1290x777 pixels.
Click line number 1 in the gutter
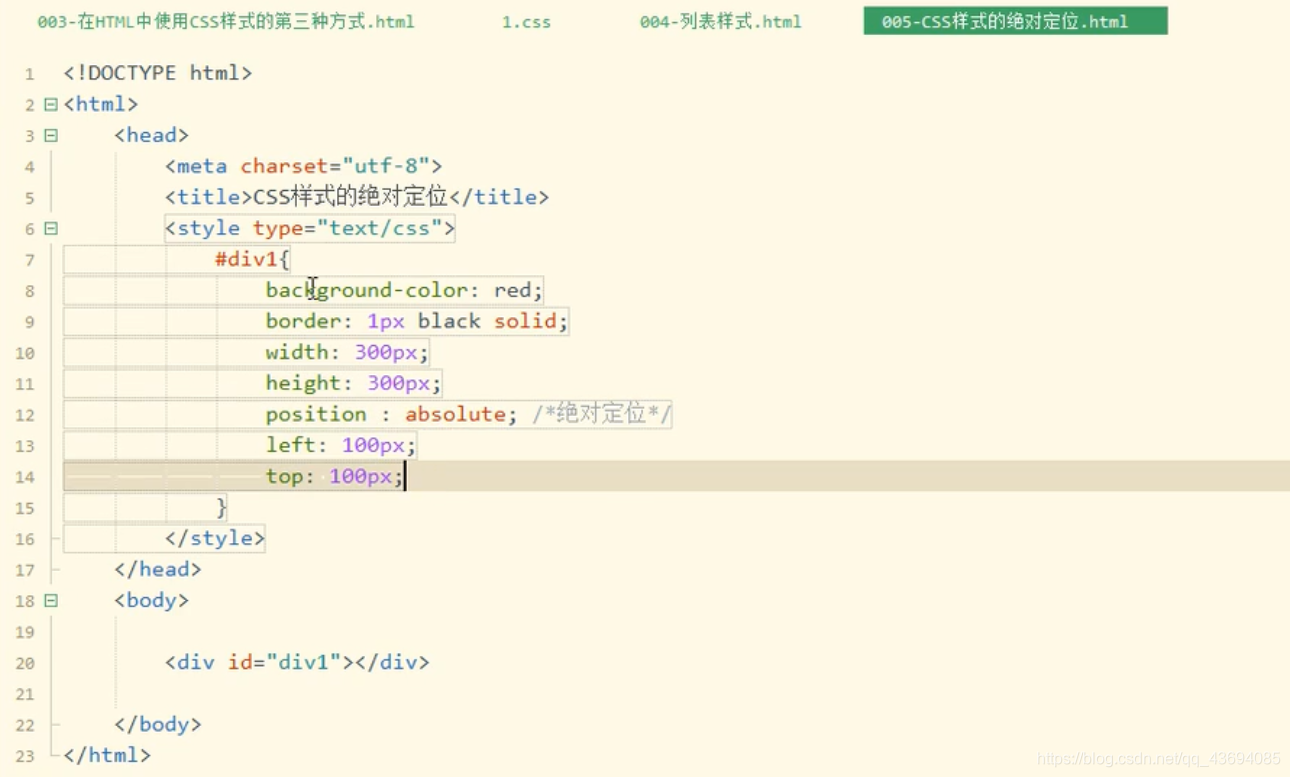[30, 74]
